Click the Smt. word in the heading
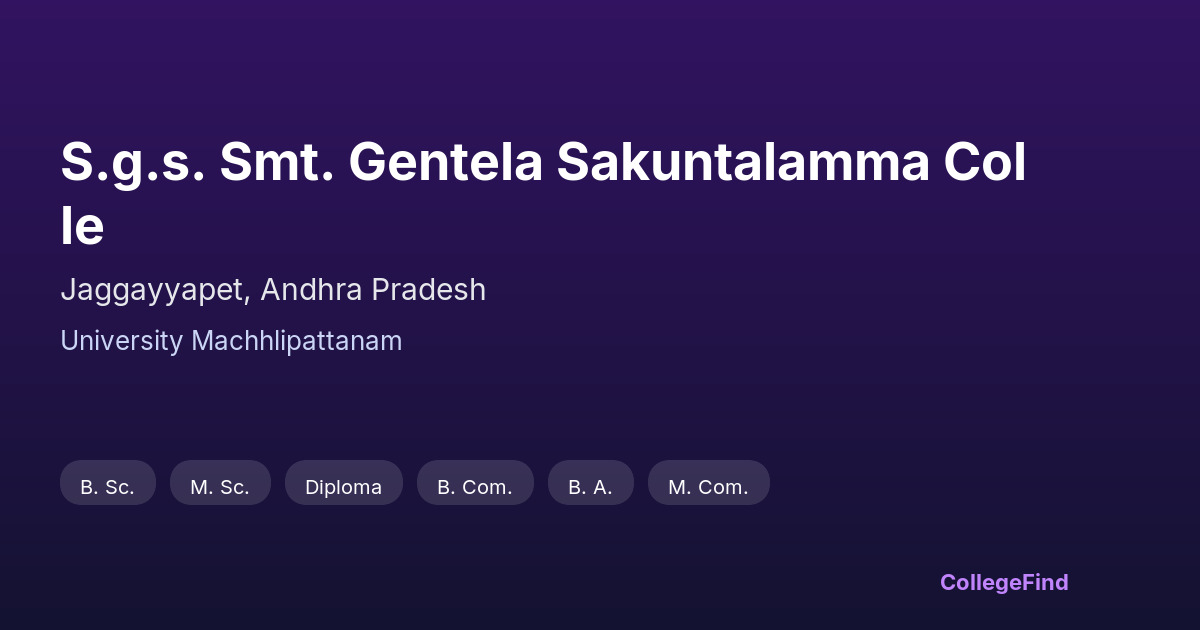The height and width of the screenshot is (630, 1200). point(277,163)
